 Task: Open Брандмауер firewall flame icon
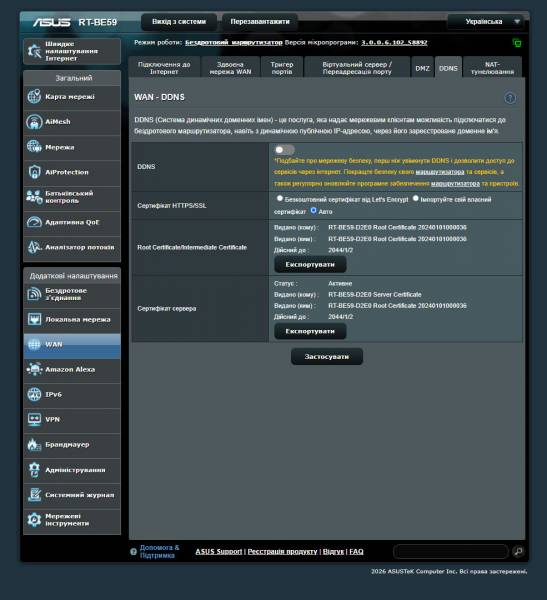point(34,445)
